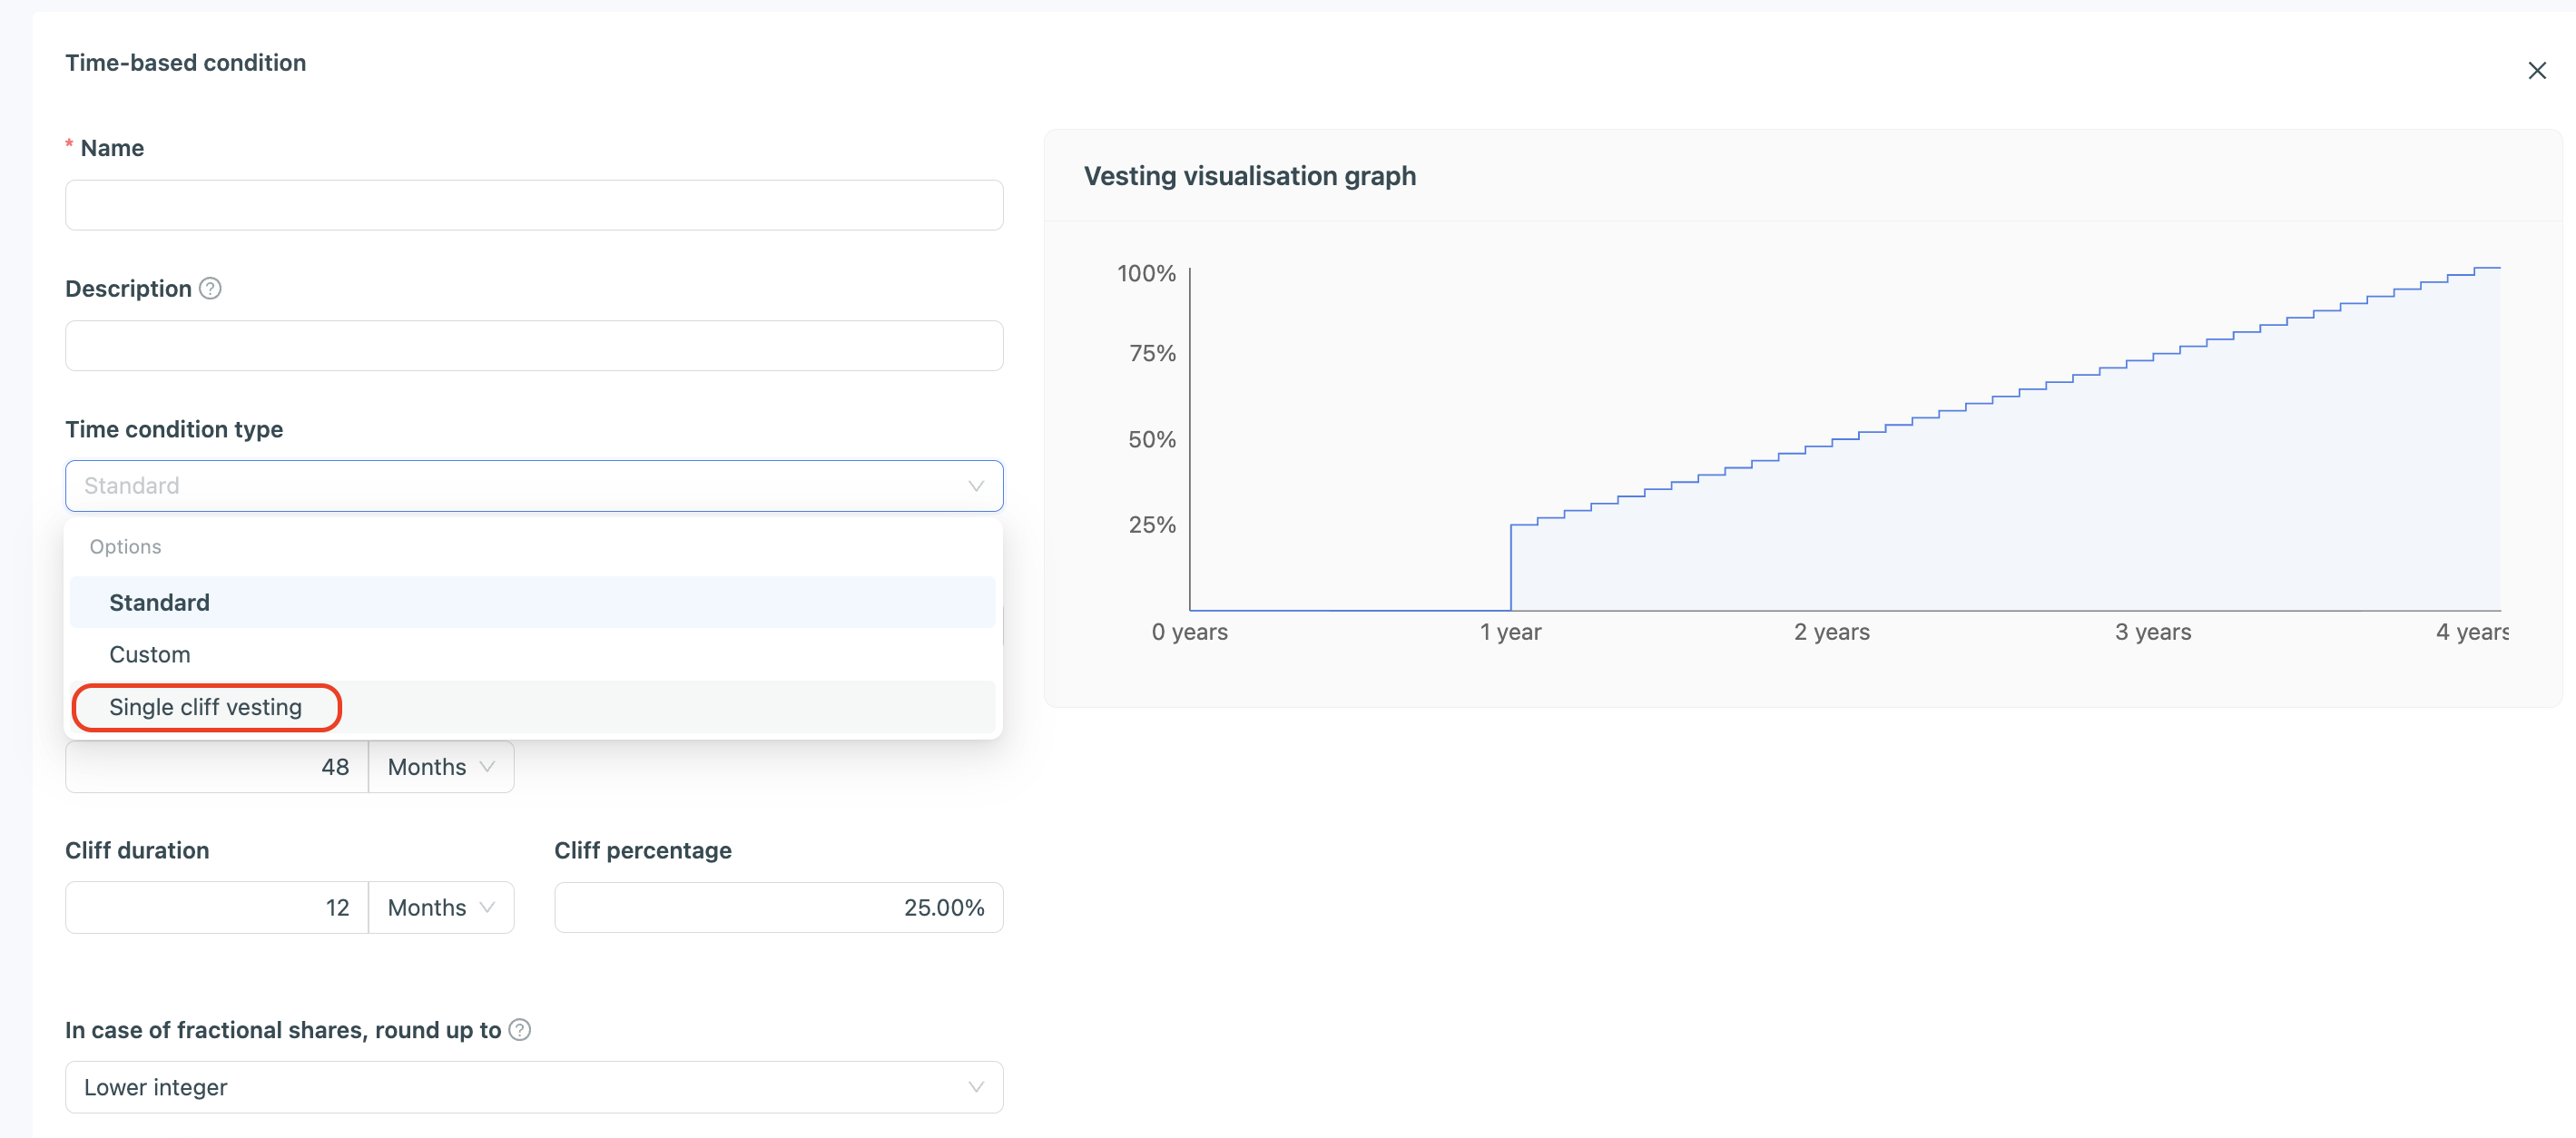Viewport: 2576px width, 1138px height.
Task: Click into the Description input field
Action: 534,346
